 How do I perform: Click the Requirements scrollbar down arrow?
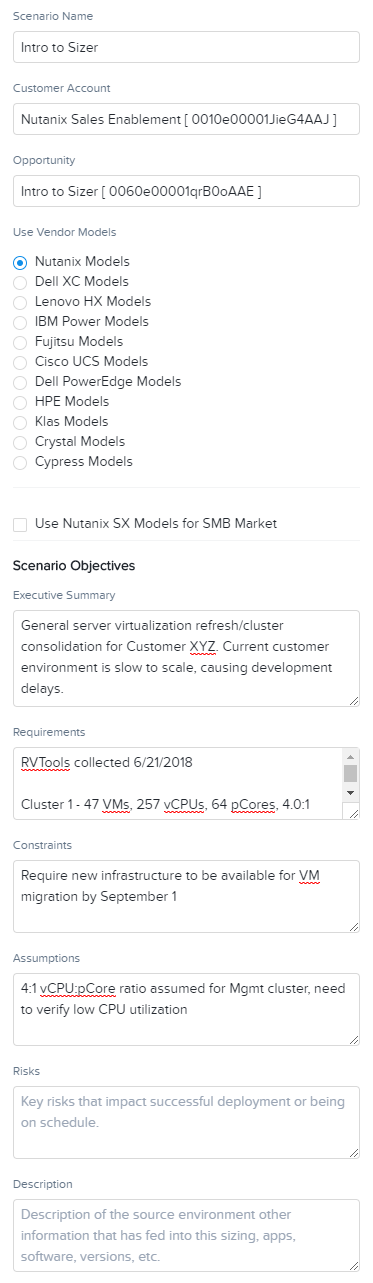click(x=351, y=792)
